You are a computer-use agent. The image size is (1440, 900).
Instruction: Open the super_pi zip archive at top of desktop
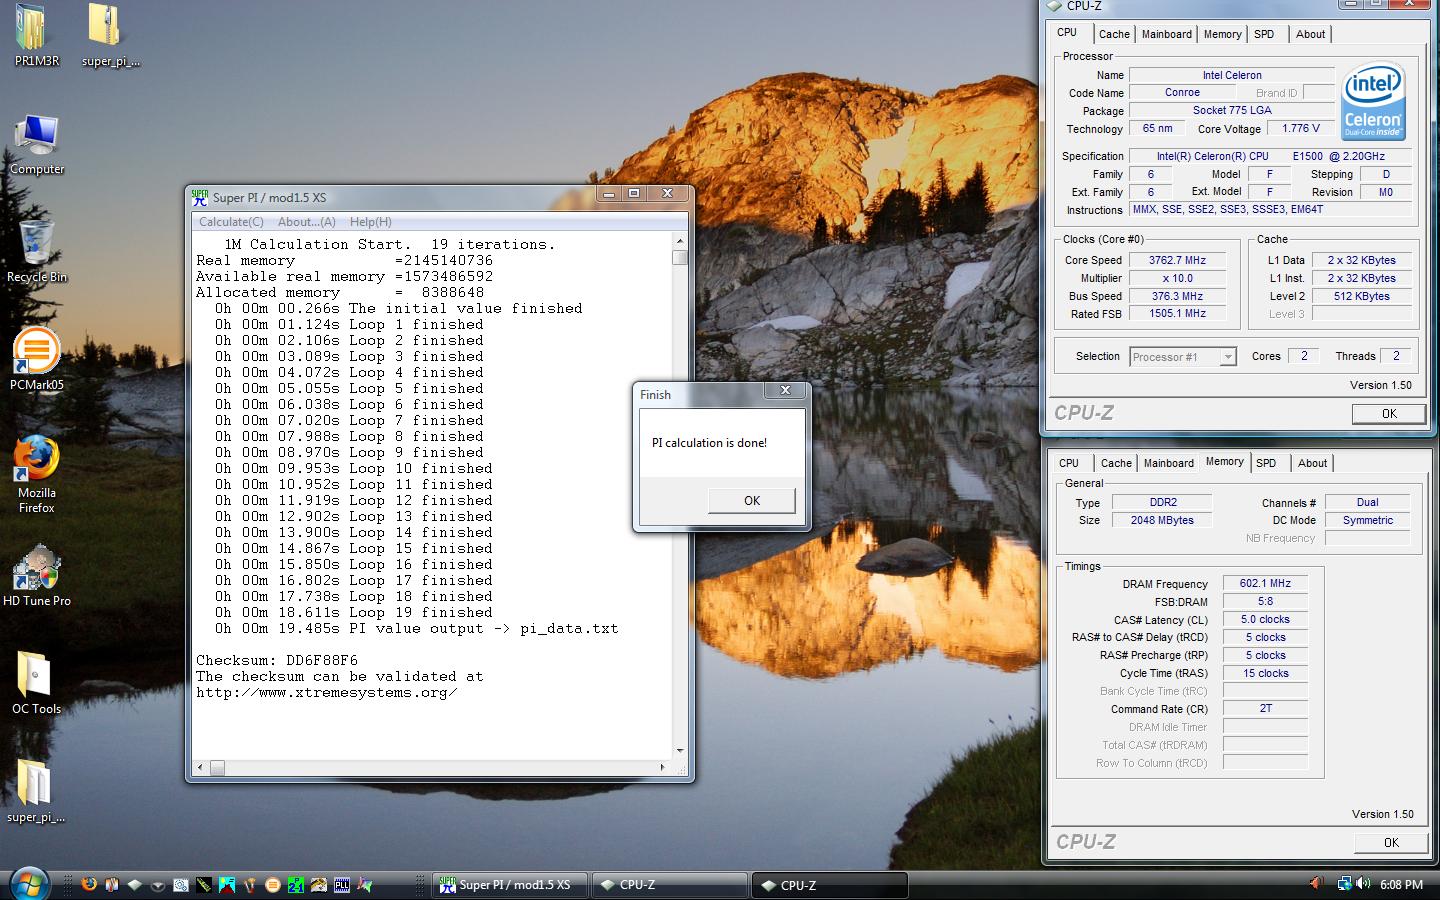[x=110, y=35]
